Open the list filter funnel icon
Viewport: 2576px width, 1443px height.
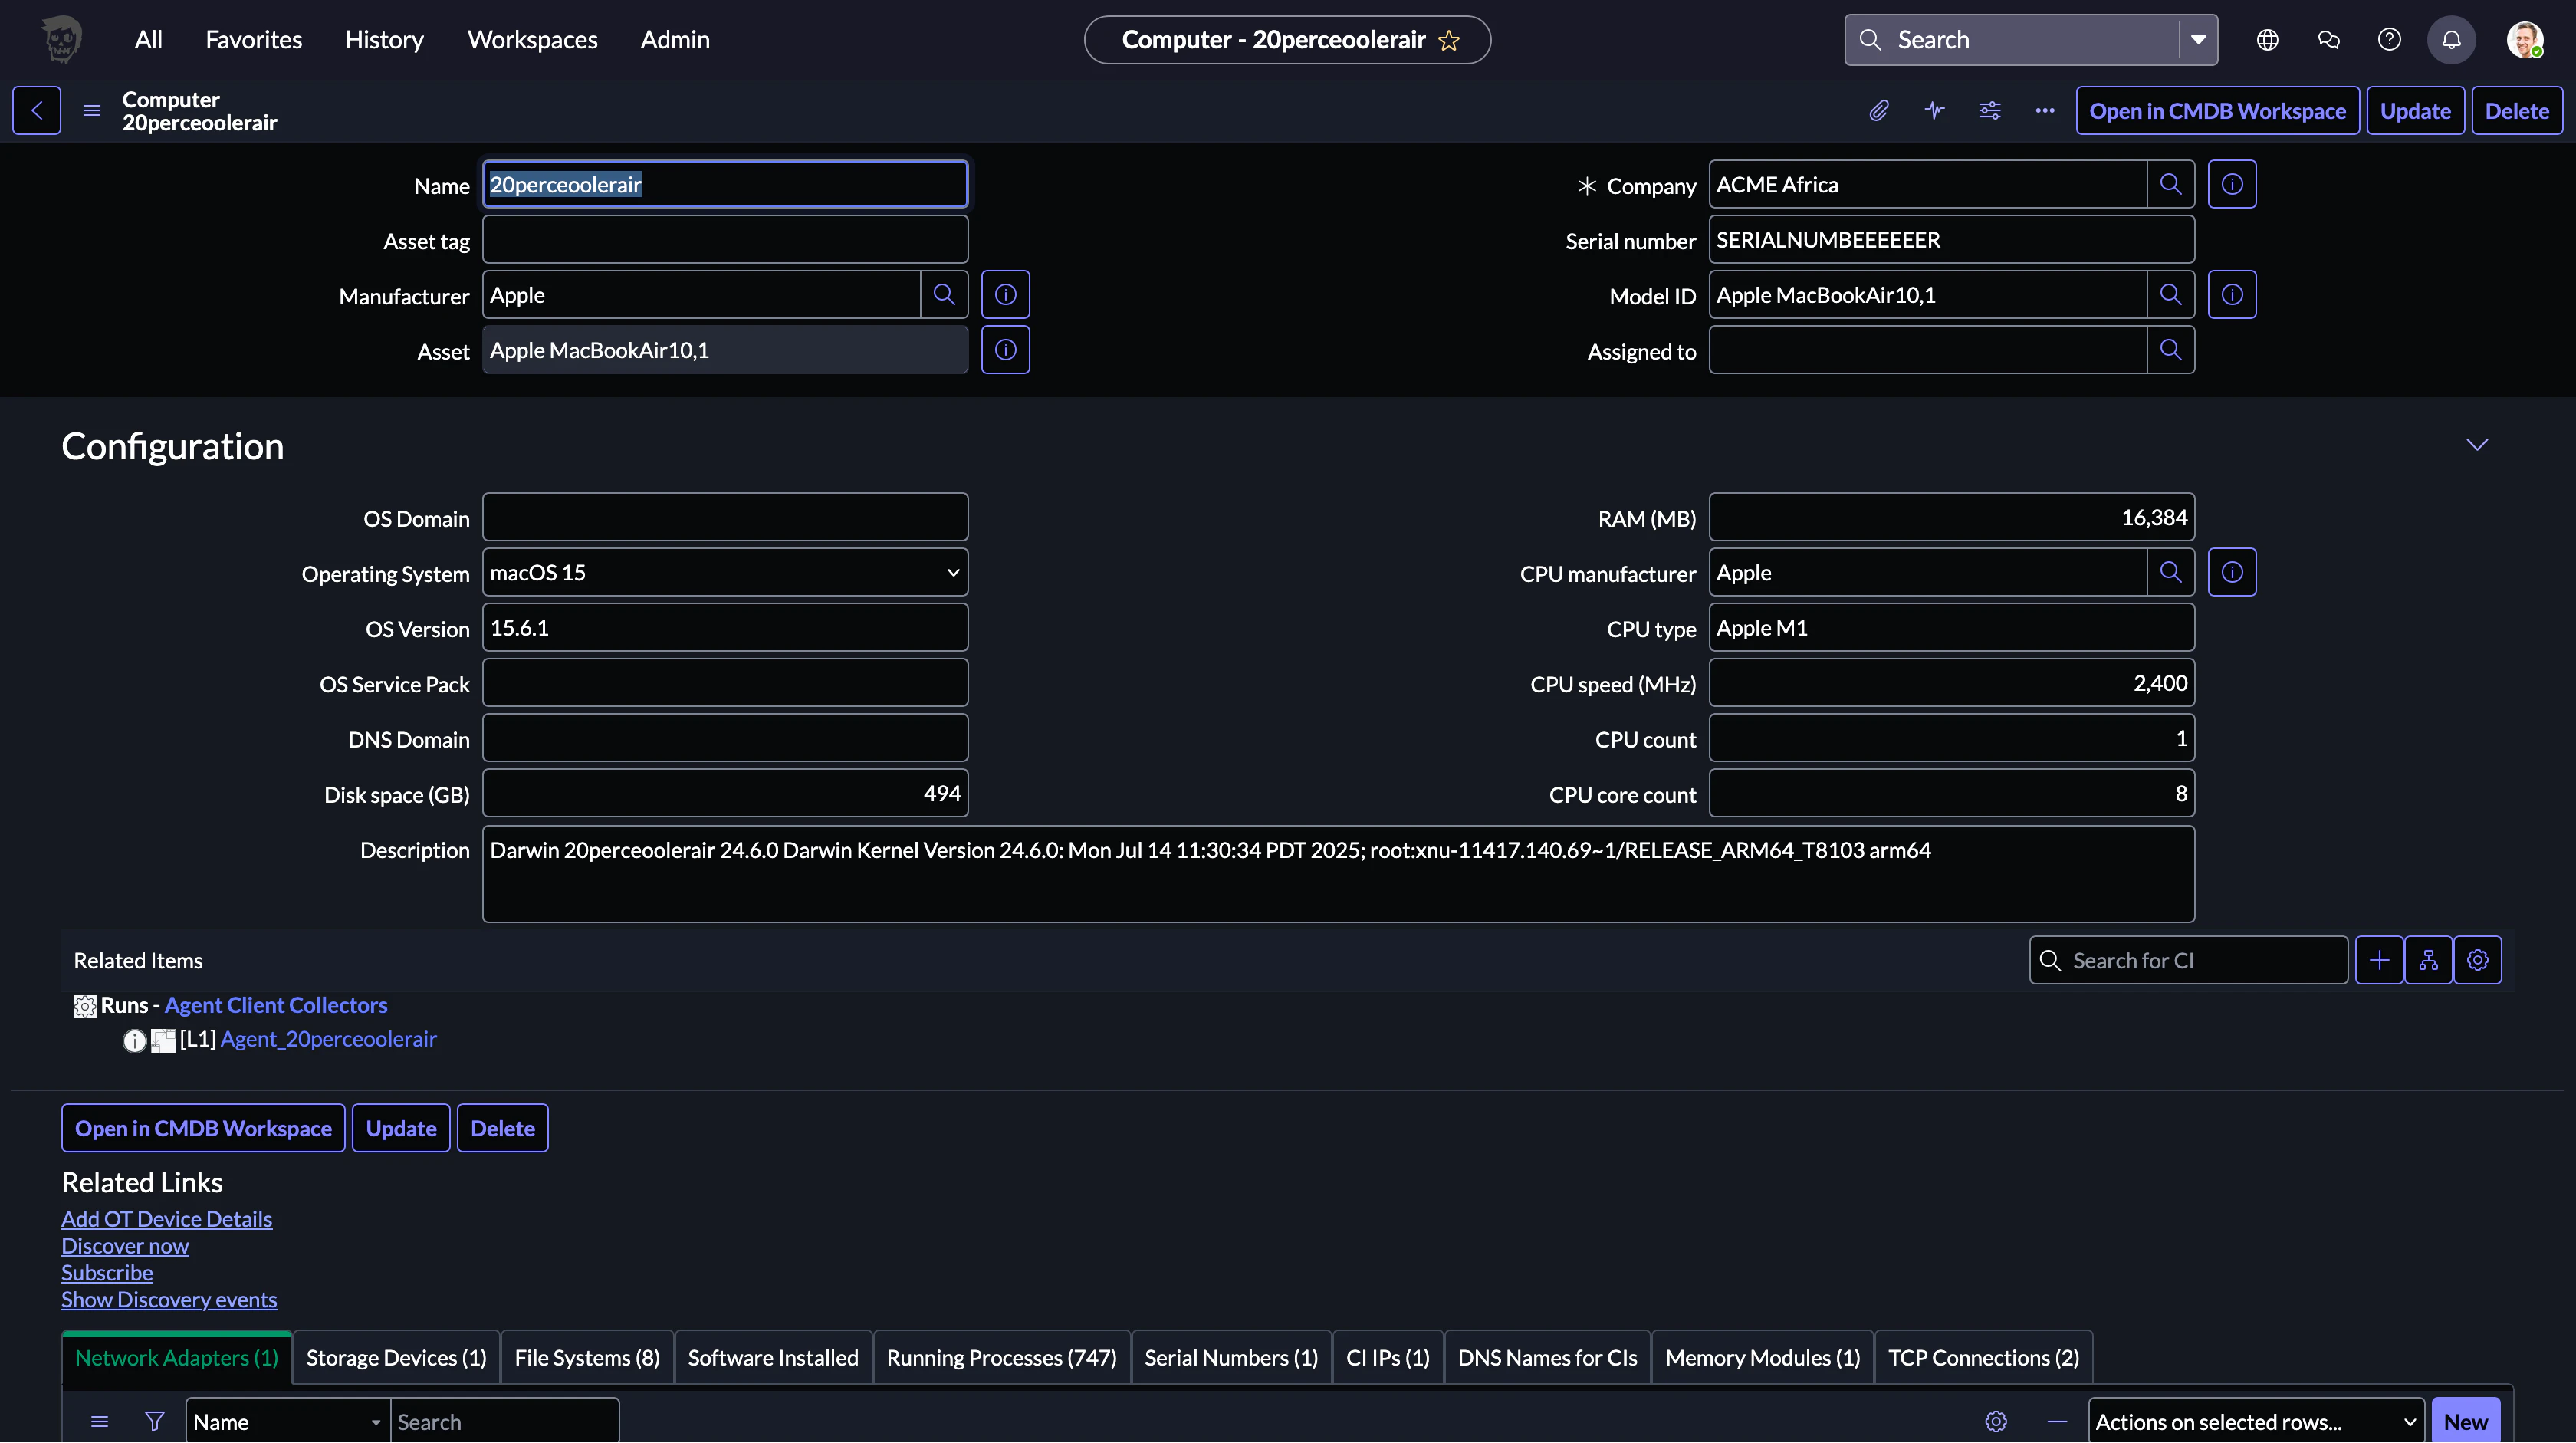tap(154, 1421)
